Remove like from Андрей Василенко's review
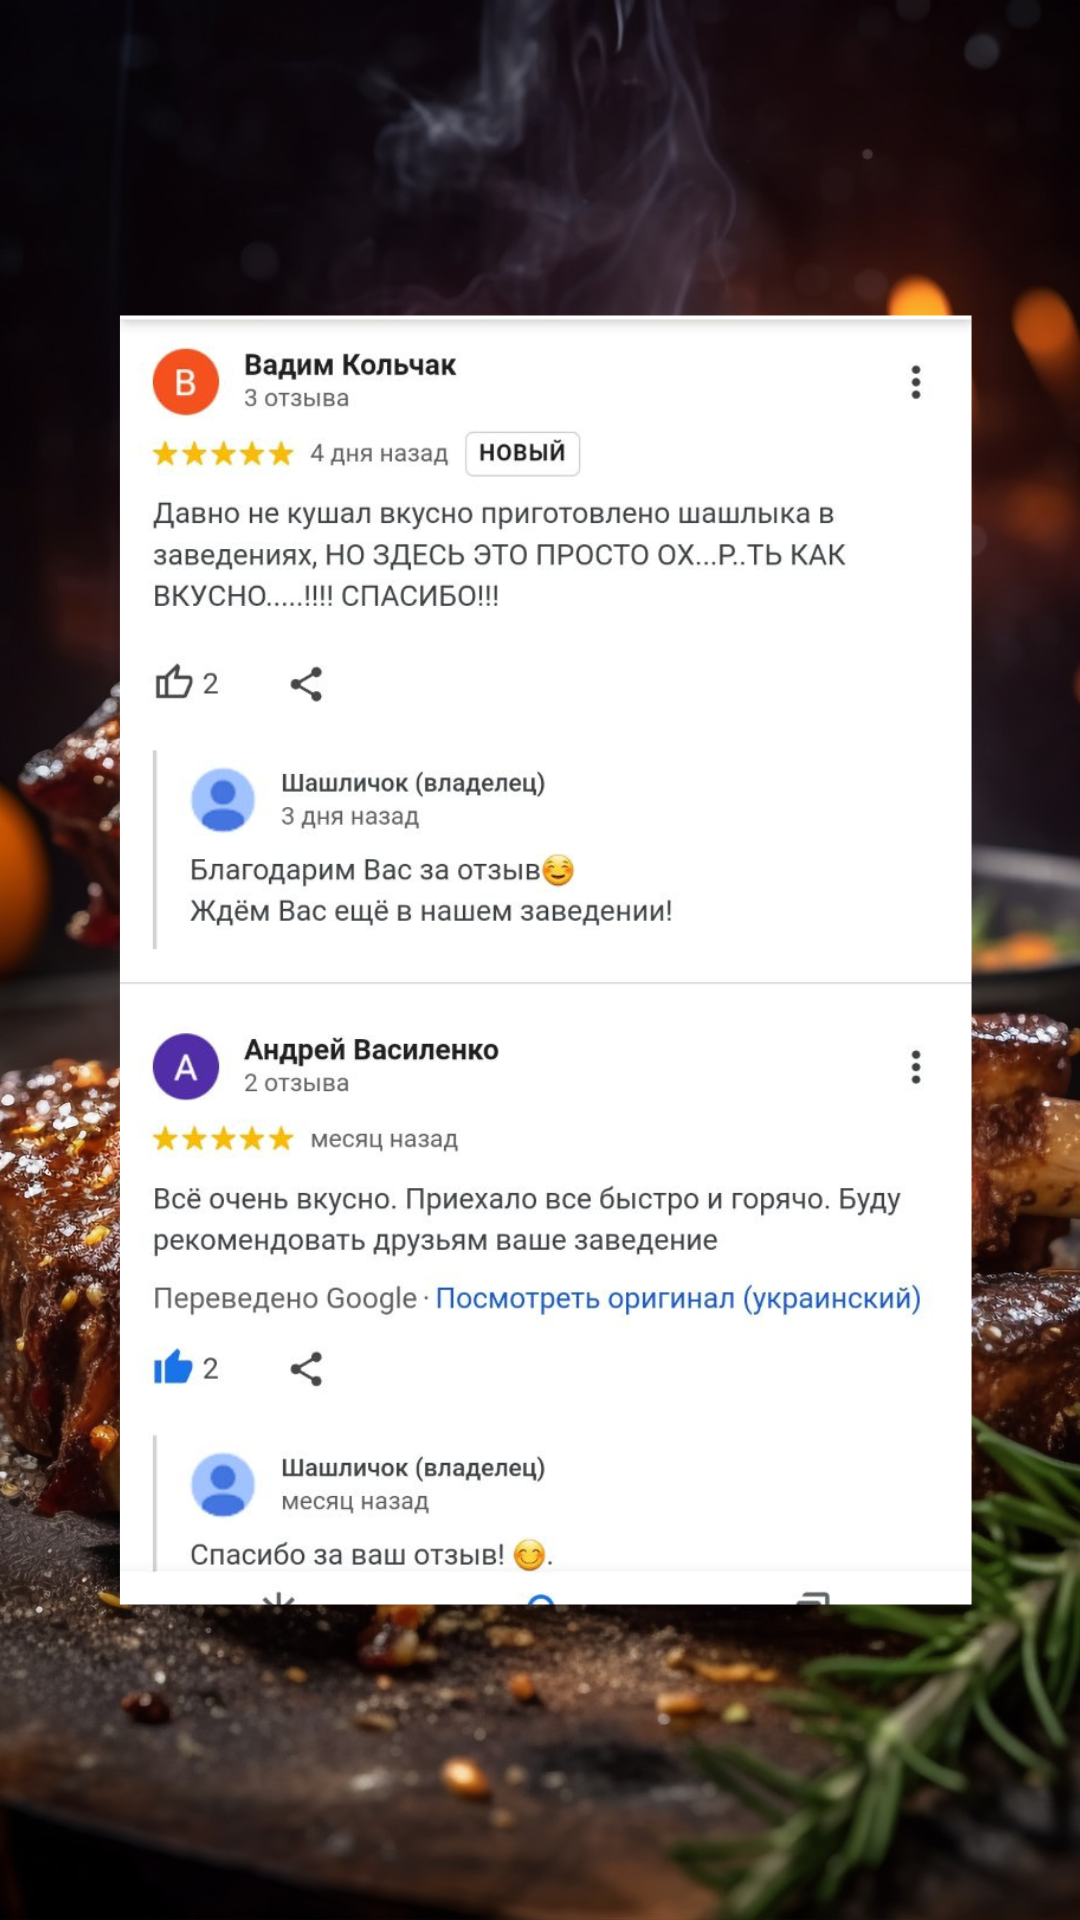The image size is (1080, 1920). point(174,1368)
